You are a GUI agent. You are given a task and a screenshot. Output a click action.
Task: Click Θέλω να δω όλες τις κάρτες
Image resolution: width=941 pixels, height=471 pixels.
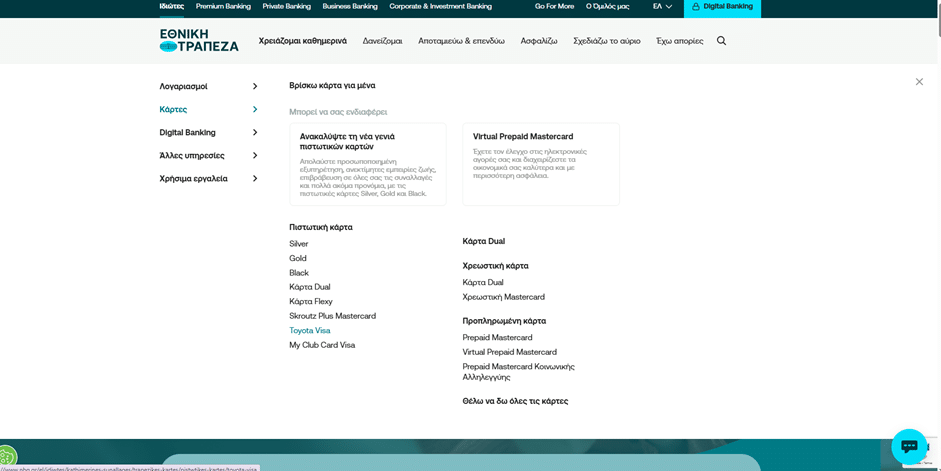pos(515,401)
